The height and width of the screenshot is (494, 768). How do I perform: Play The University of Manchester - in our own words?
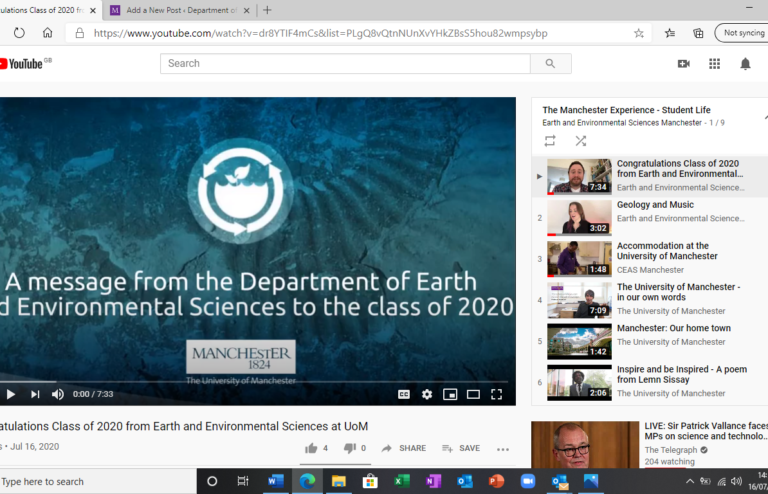650,300
